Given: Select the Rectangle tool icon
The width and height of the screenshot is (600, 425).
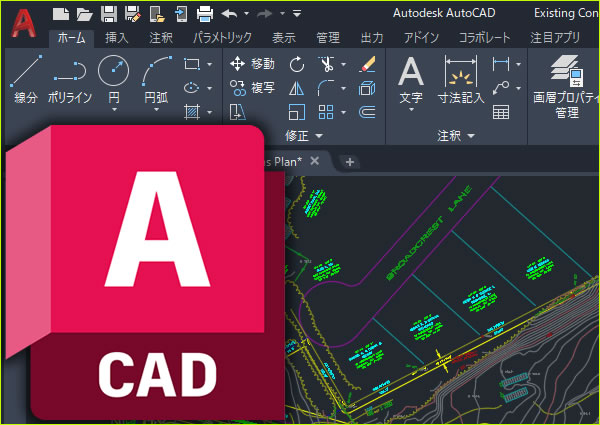Looking at the screenshot, I should (x=192, y=64).
